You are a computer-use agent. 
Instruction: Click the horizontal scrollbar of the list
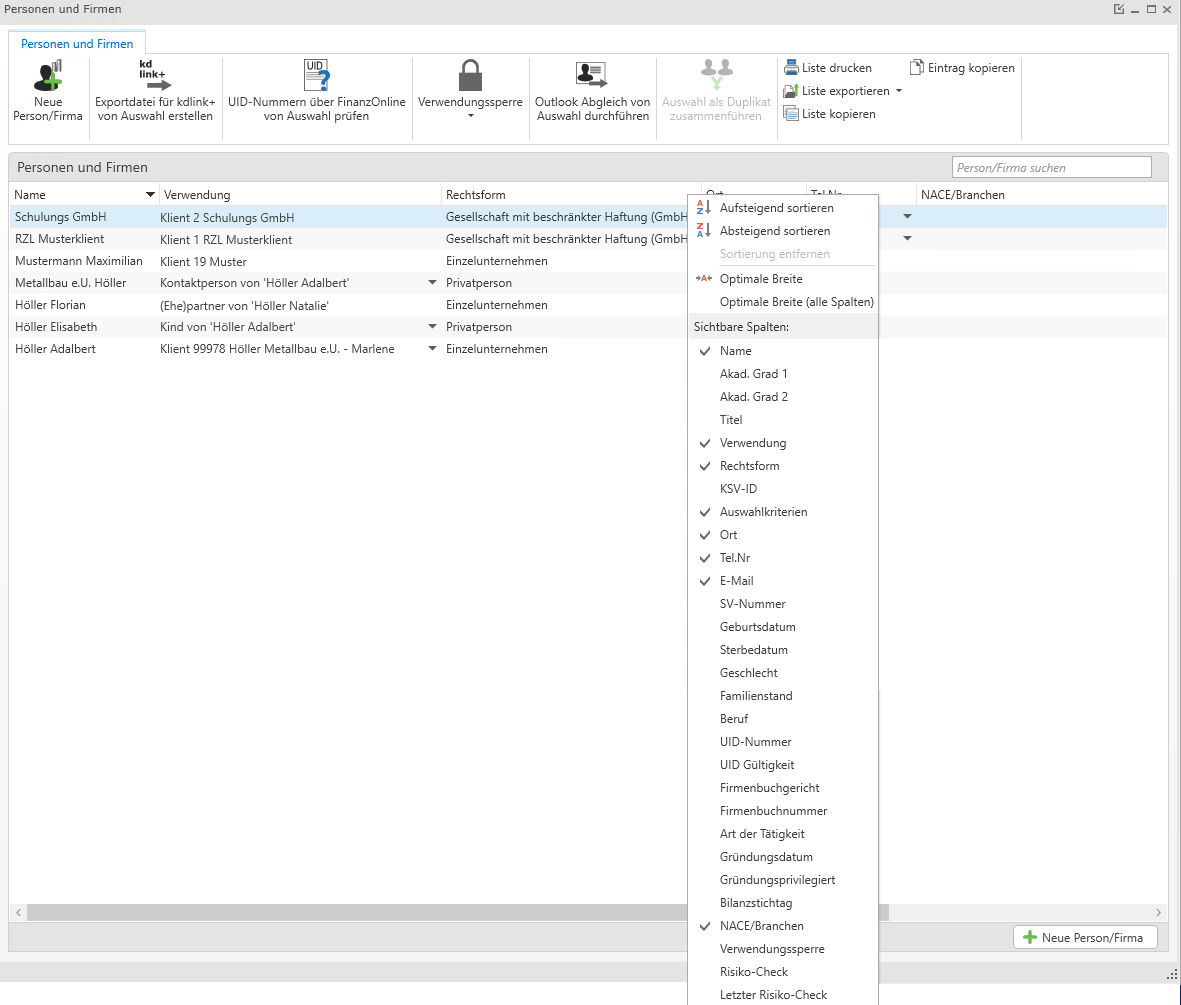tap(350, 912)
